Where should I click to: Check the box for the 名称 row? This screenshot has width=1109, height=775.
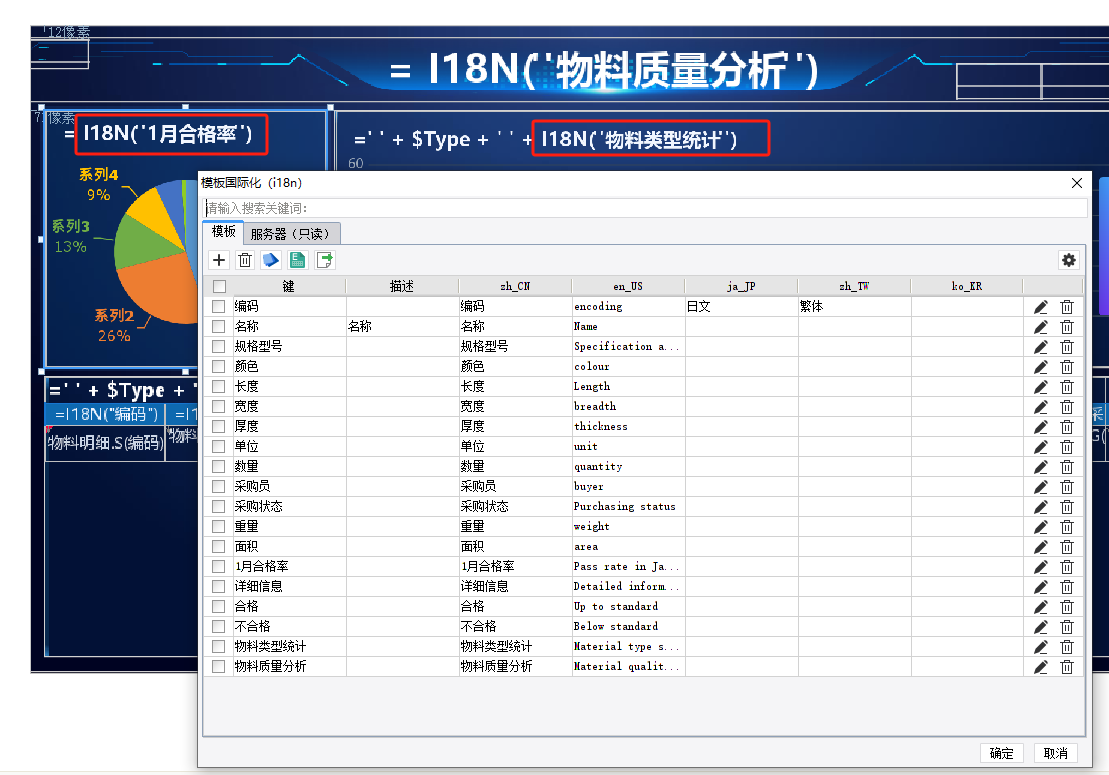[219, 326]
